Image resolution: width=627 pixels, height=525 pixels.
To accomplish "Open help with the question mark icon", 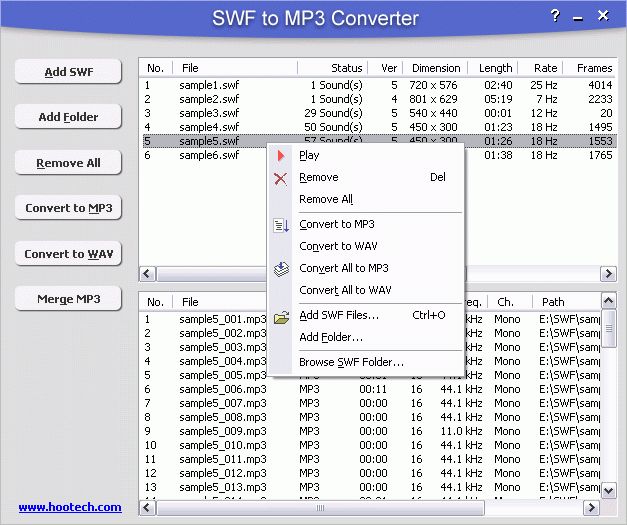I will pyautogui.click(x=555, y=16).
